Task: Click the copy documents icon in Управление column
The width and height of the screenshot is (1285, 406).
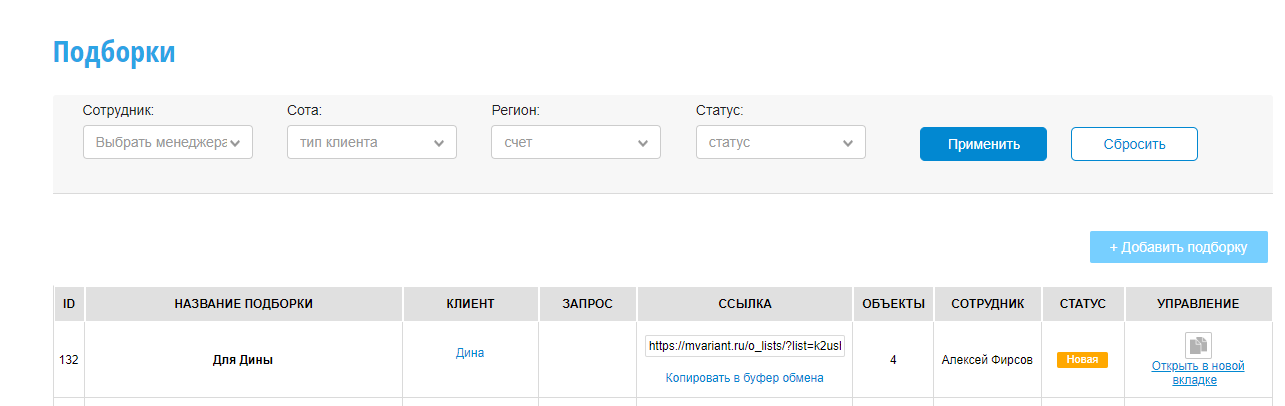Action: (x=1198, y=346)
